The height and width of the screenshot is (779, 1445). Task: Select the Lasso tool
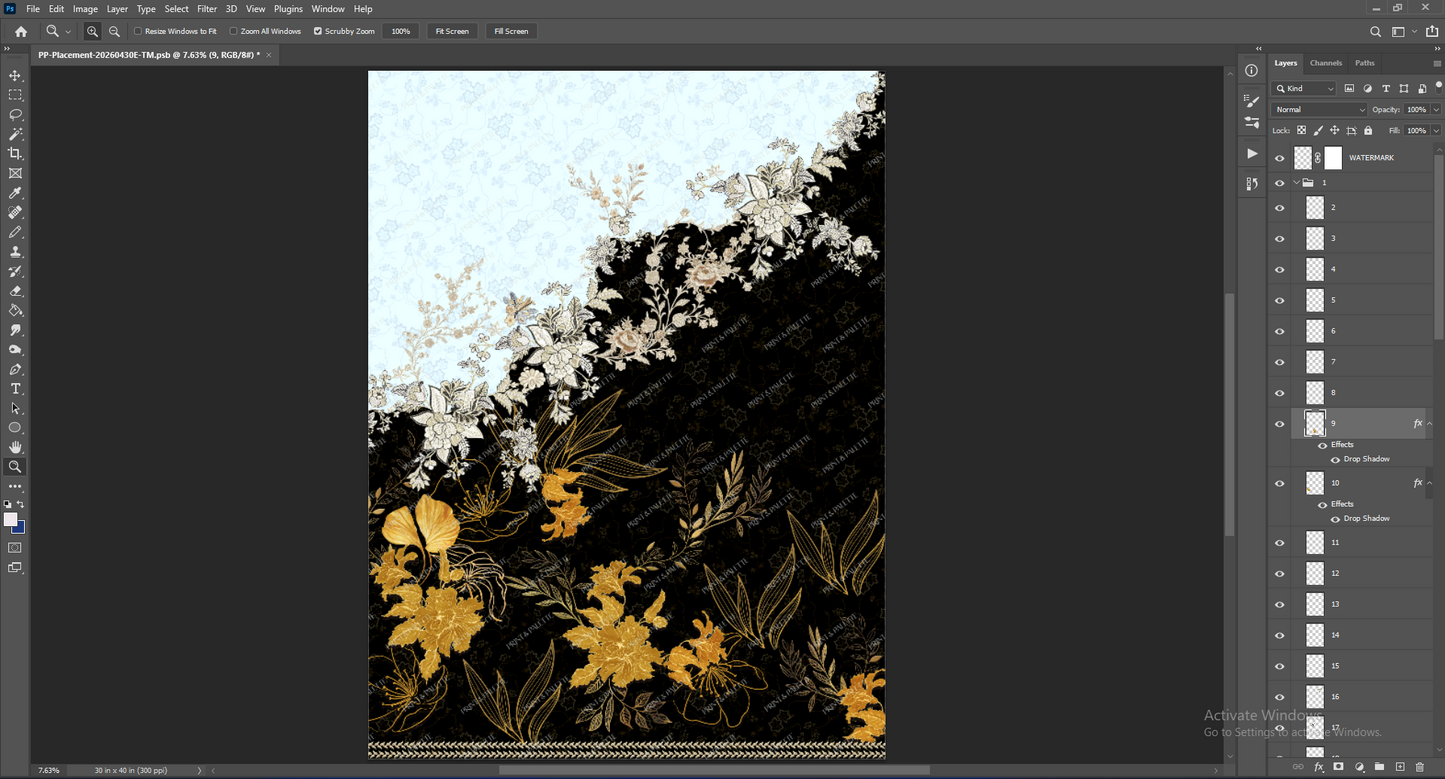click(x=15, y=115)
